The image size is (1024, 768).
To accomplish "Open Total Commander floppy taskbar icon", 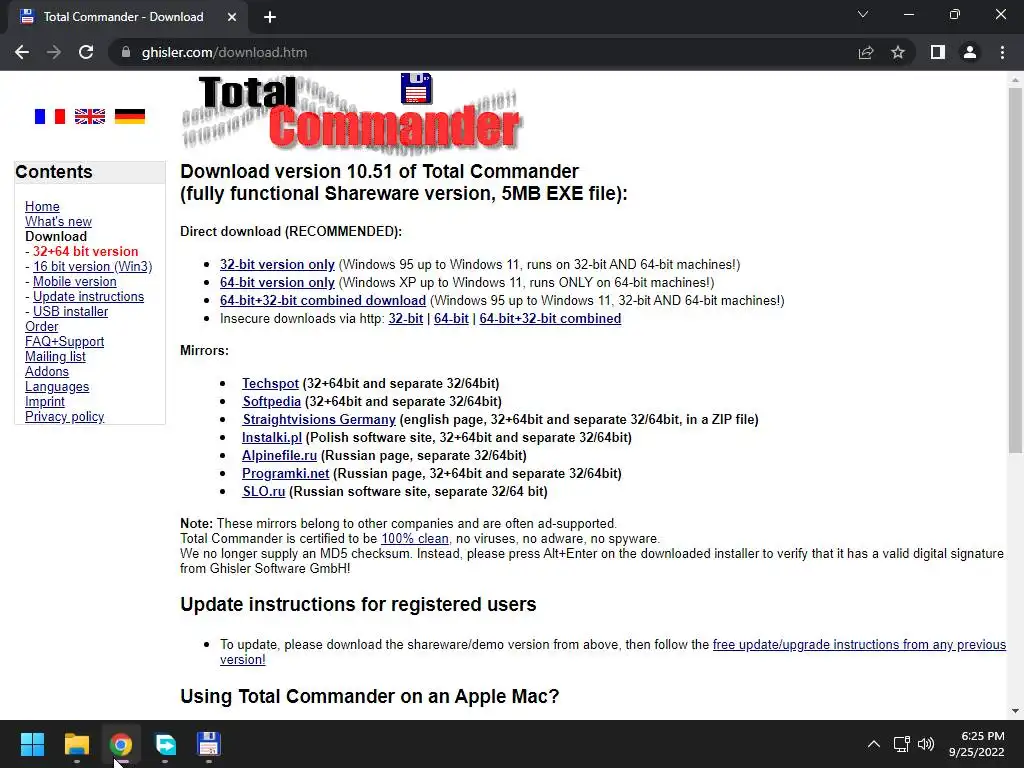I will click(x=209, y=744).
